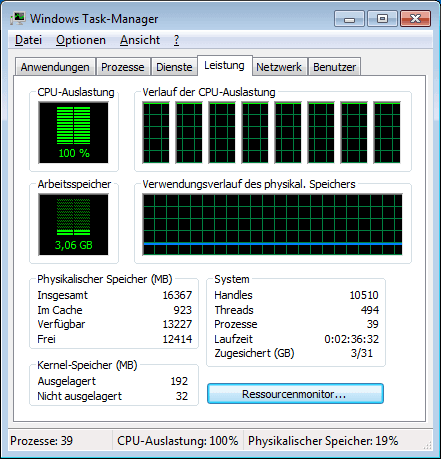The width and height of the screenshot is (441, 459).
Task: Click the Nicht ausgelagert value 32
Action: (182, 396)
